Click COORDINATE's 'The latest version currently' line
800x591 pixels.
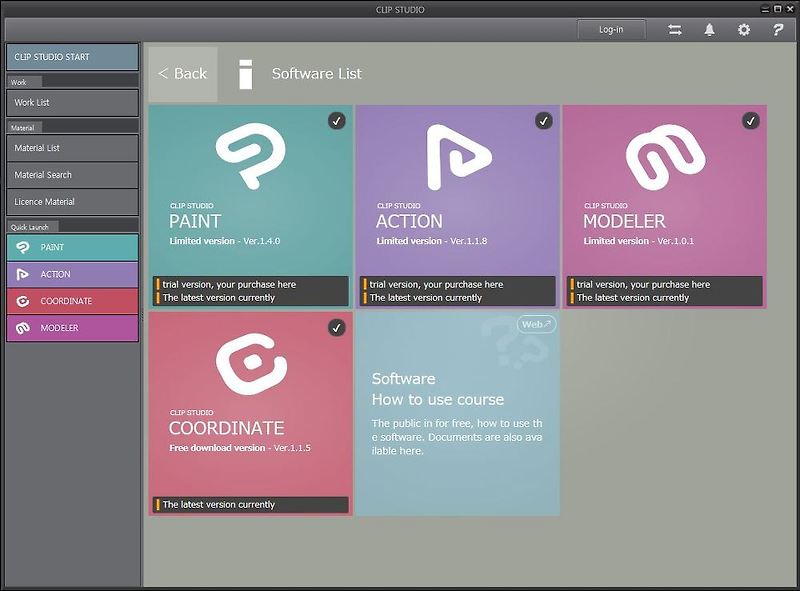click(218, 505)
